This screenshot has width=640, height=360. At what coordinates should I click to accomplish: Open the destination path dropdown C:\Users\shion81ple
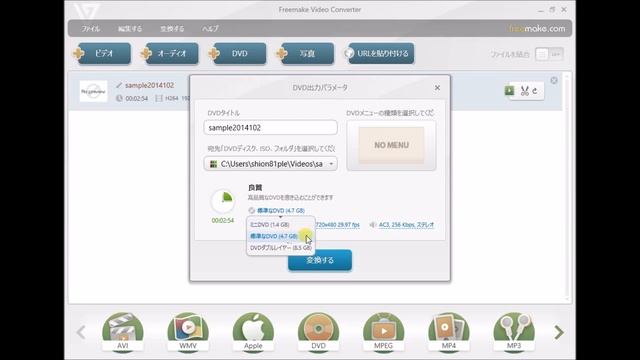(271, 164)
